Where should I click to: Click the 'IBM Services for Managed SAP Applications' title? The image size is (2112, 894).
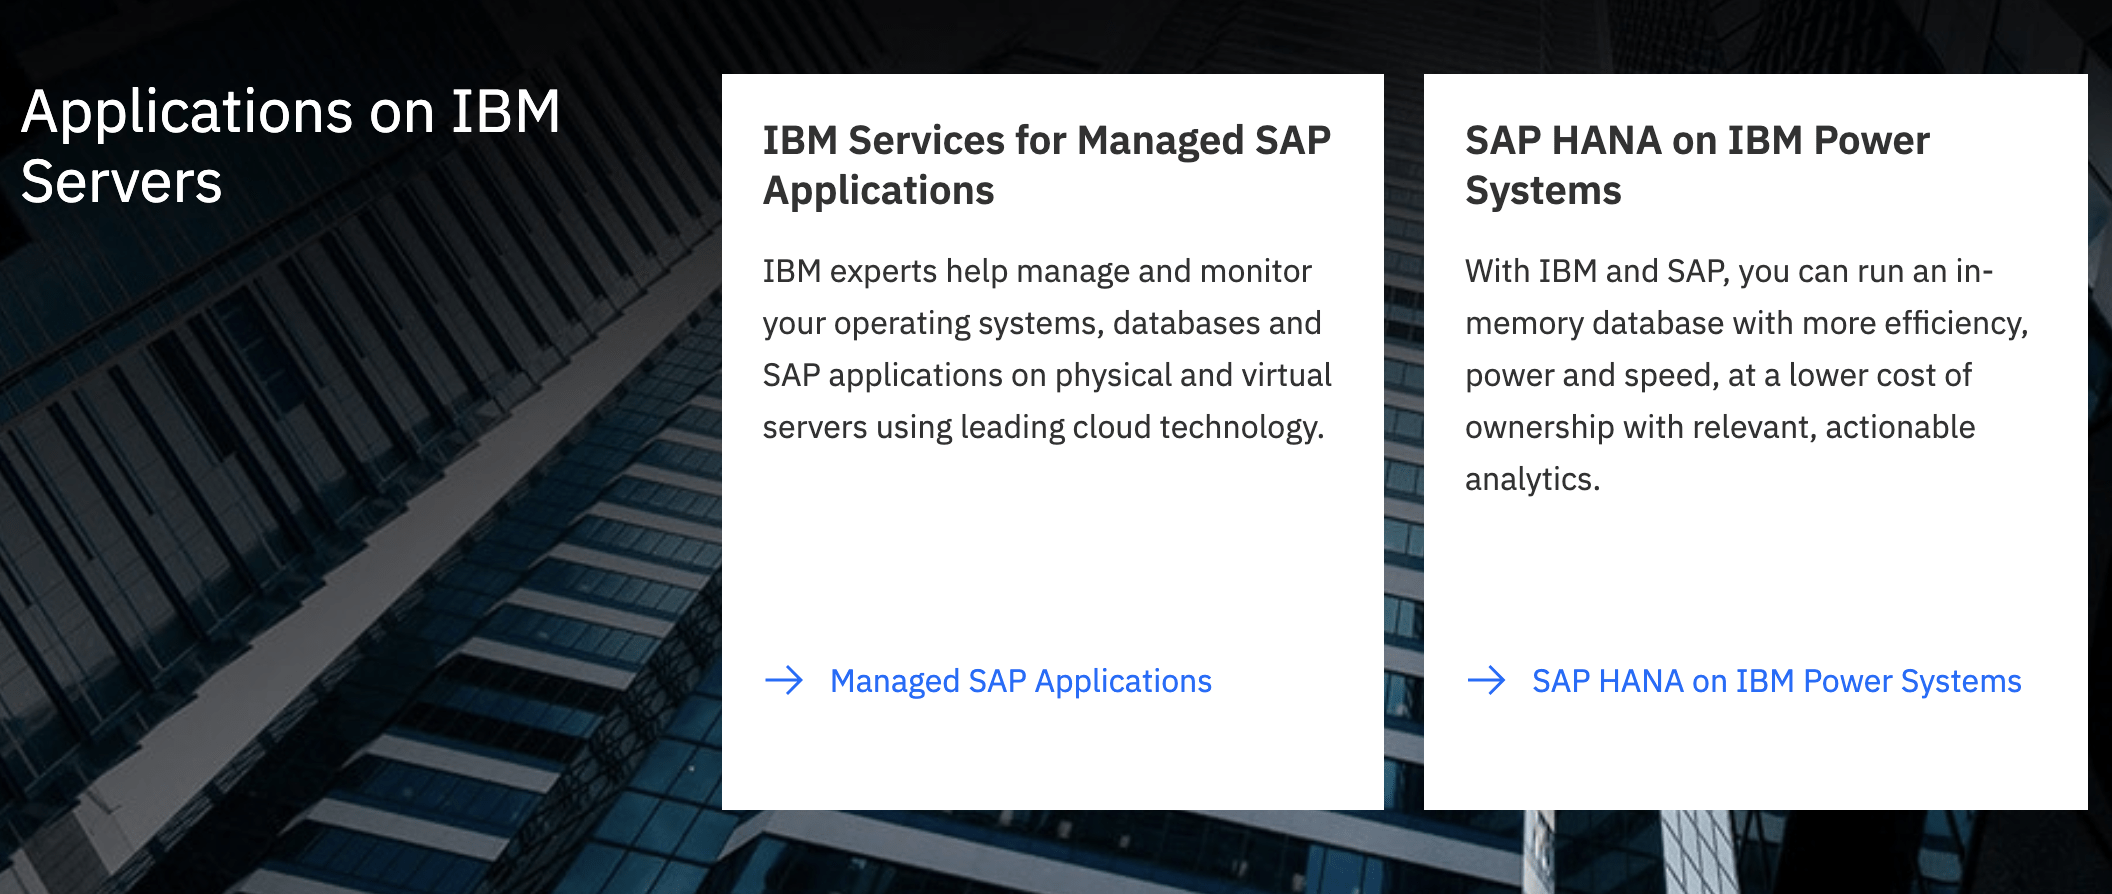coord(1046,165)
